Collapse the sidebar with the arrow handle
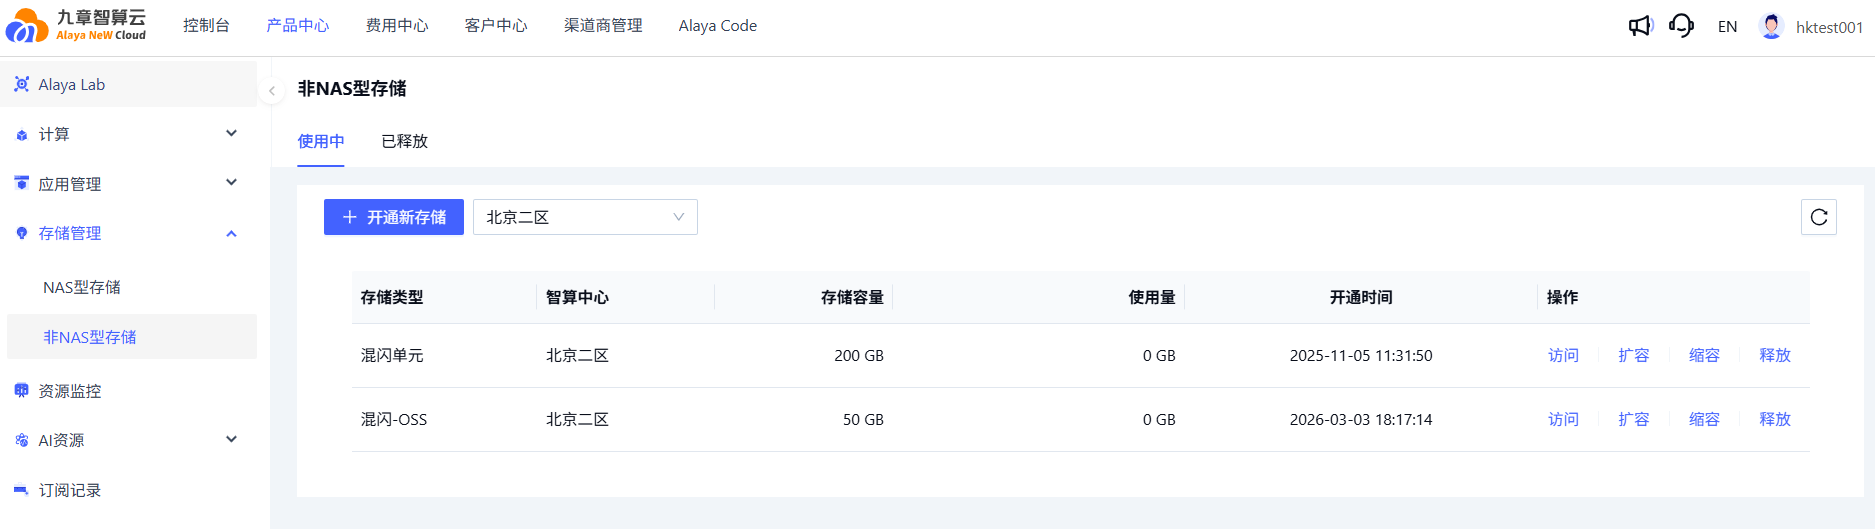Image resolution: width=1875 pixels, height=529 pixels. 271,91
